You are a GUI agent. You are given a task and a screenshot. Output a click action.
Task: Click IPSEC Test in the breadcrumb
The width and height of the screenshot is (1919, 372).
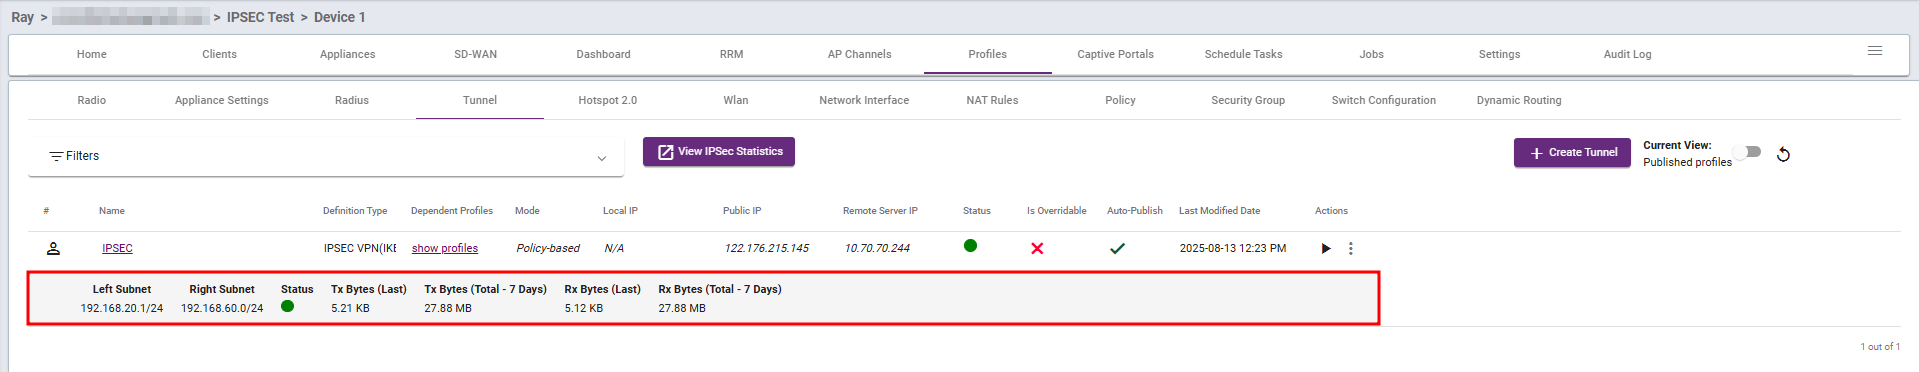tap(260, 17)
